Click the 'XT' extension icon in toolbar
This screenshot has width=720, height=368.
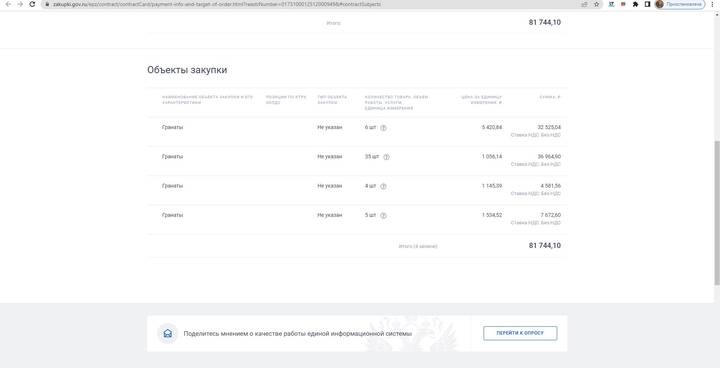(612, 4)
